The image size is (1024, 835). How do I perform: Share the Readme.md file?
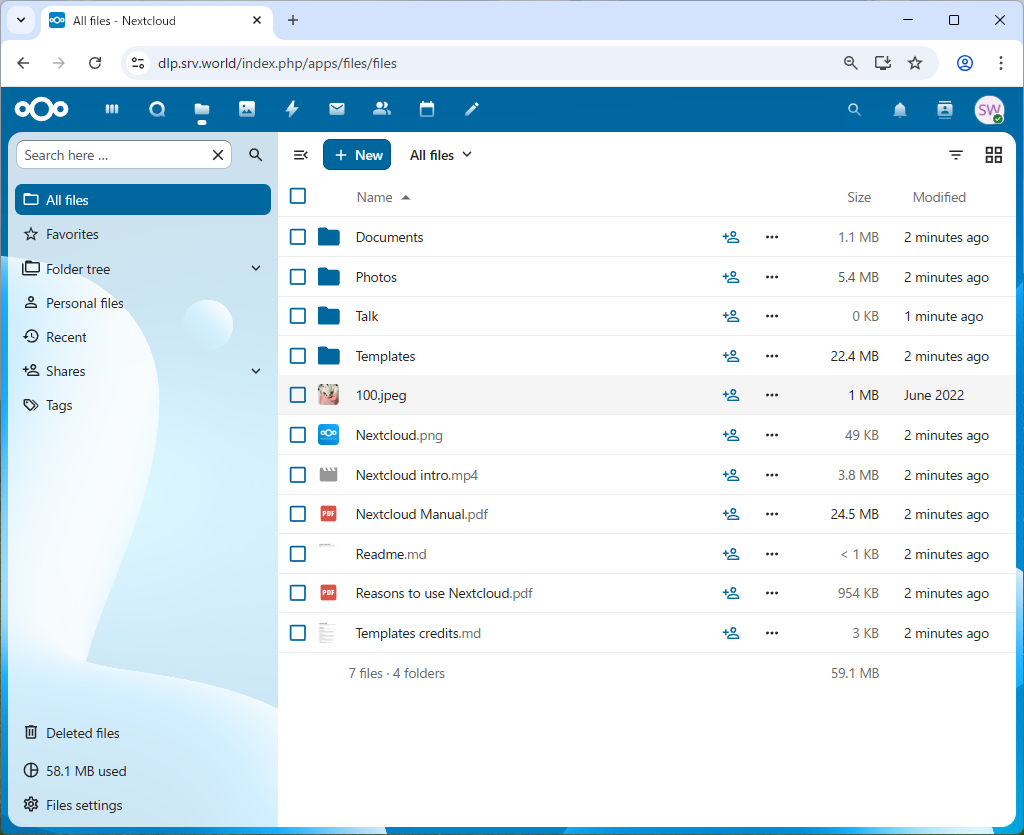coord(731,554)
